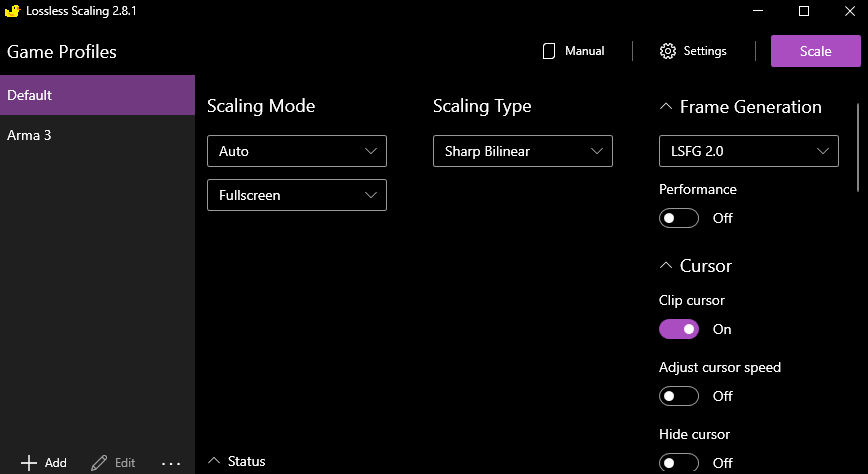Screen dimensions: 868x474
Task: Click the Manual book icon
Action: tap(548, 51)
